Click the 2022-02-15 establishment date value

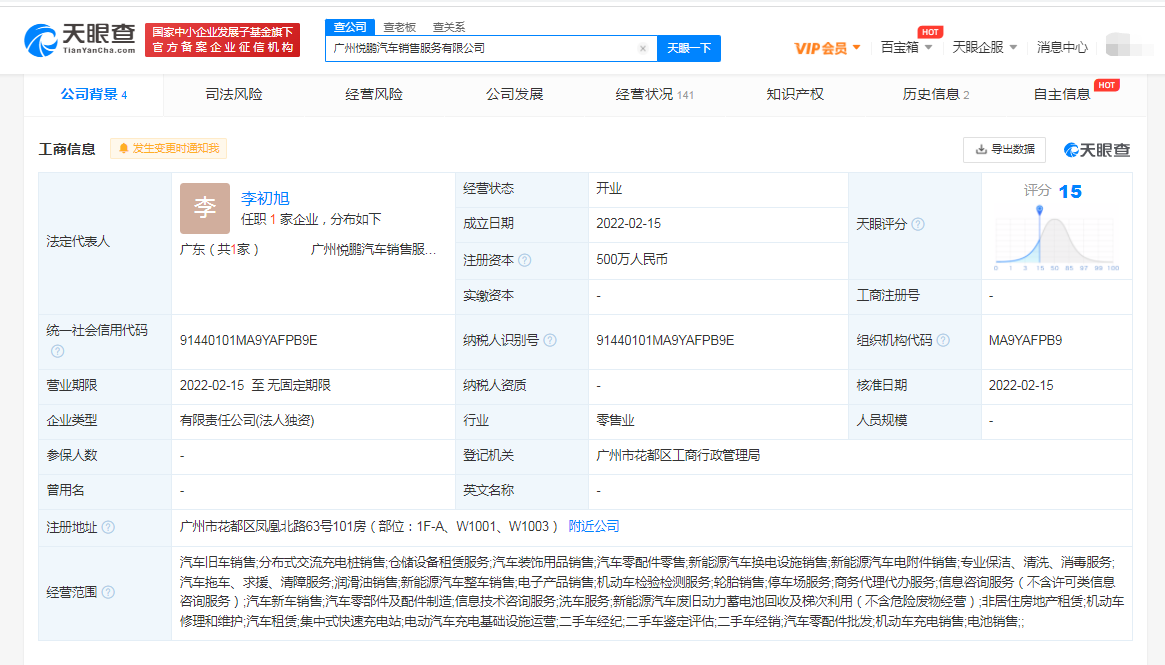[629, 224]
